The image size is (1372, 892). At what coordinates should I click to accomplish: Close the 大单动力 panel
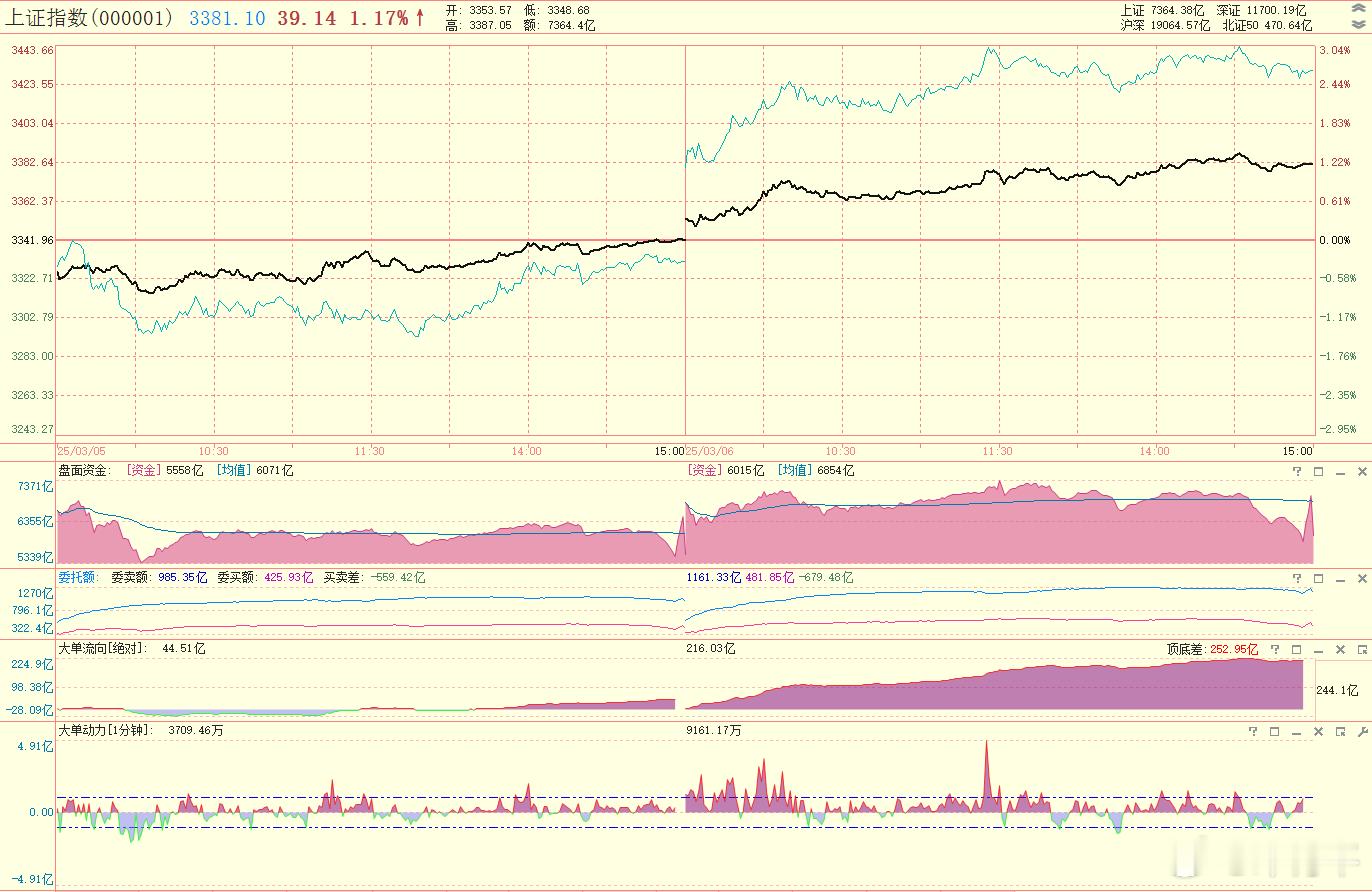(1318, 731)
